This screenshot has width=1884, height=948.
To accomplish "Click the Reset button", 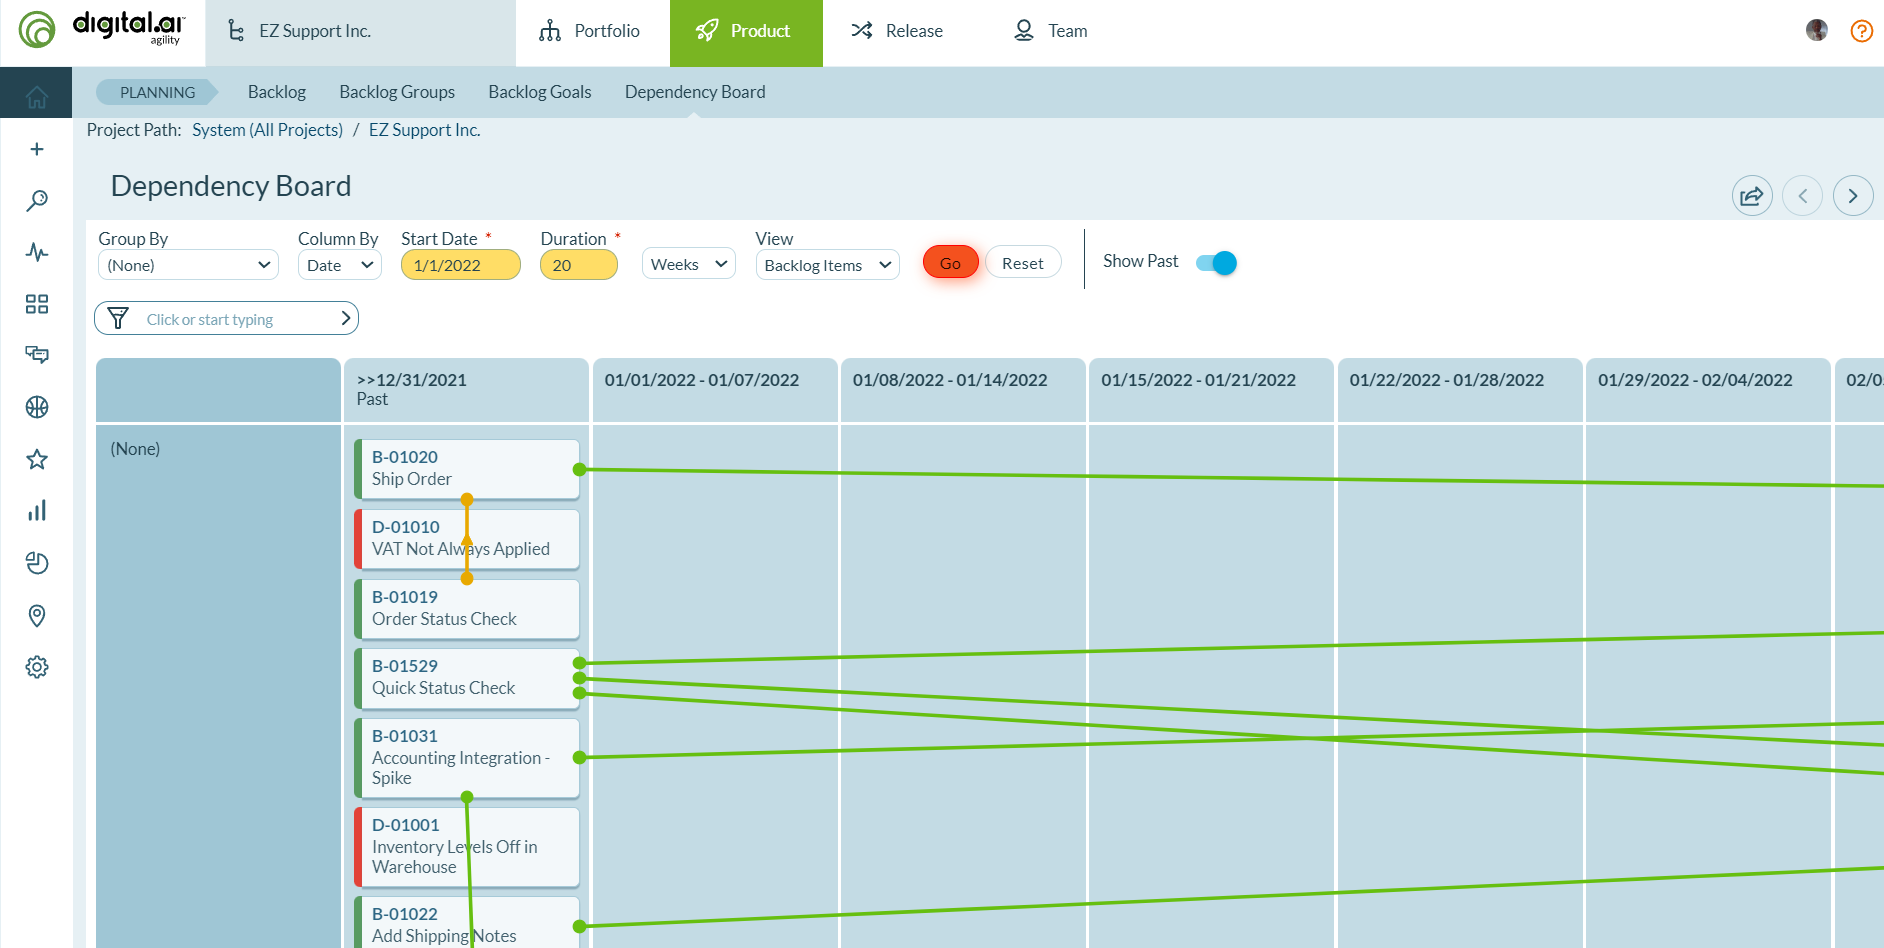I will 1023,263.
